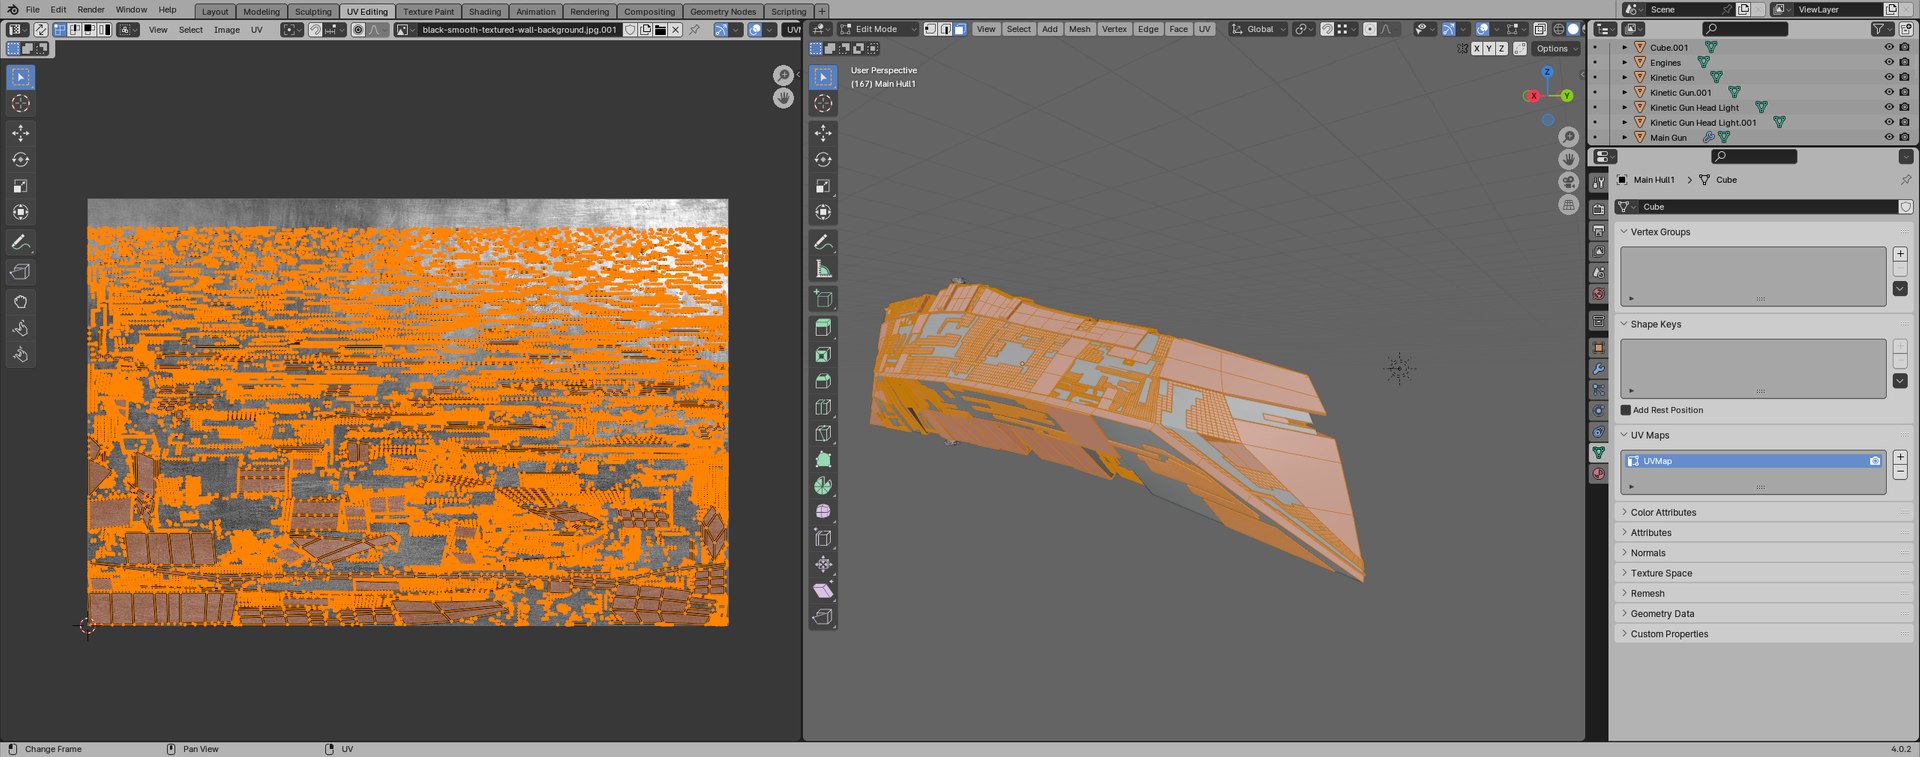1920x757 pixels.
Task: Open Global transform orientation dropdown
Action: click(x=1258, y=29)
